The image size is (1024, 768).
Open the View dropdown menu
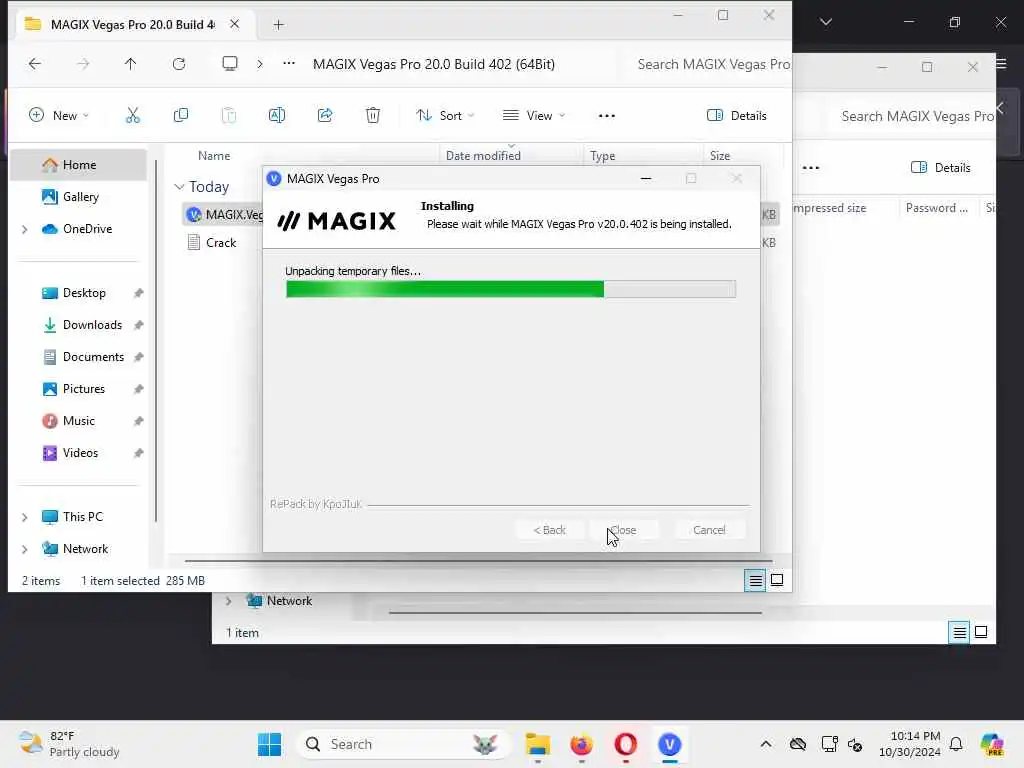pos(534,116)
